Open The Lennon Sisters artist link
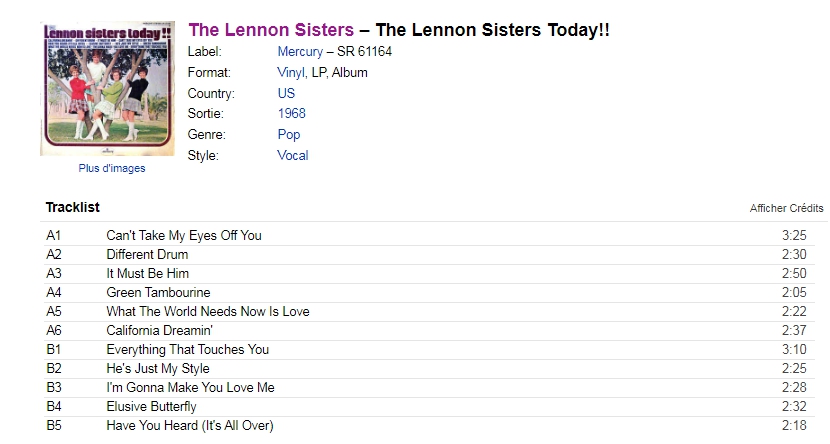This screenshot has width=830, height=444. point(271,30)
